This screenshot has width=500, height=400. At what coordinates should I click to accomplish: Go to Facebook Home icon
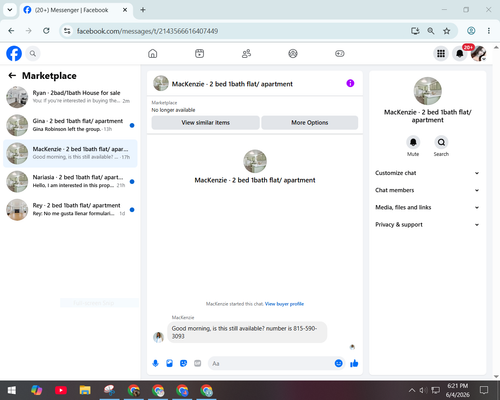pyautogui.click(x=153, y=53)
